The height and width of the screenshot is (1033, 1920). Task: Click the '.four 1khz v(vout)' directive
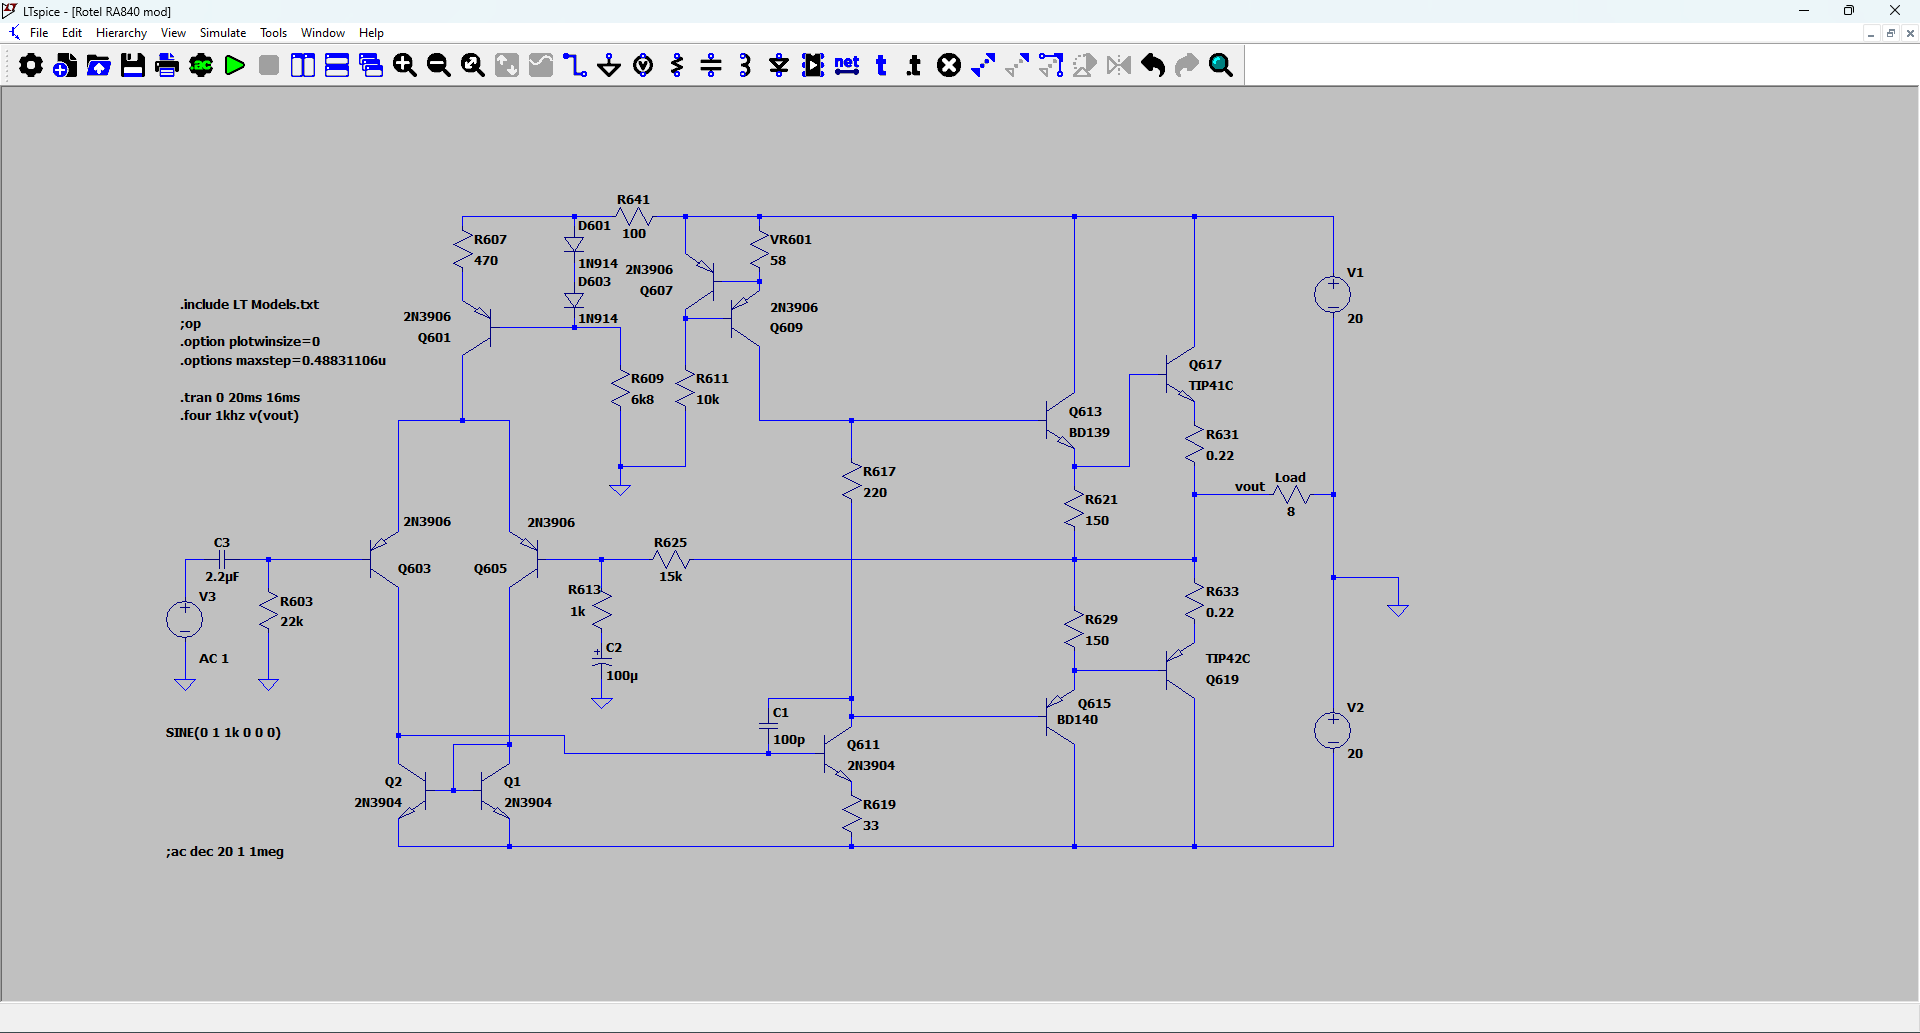point(239,416)
